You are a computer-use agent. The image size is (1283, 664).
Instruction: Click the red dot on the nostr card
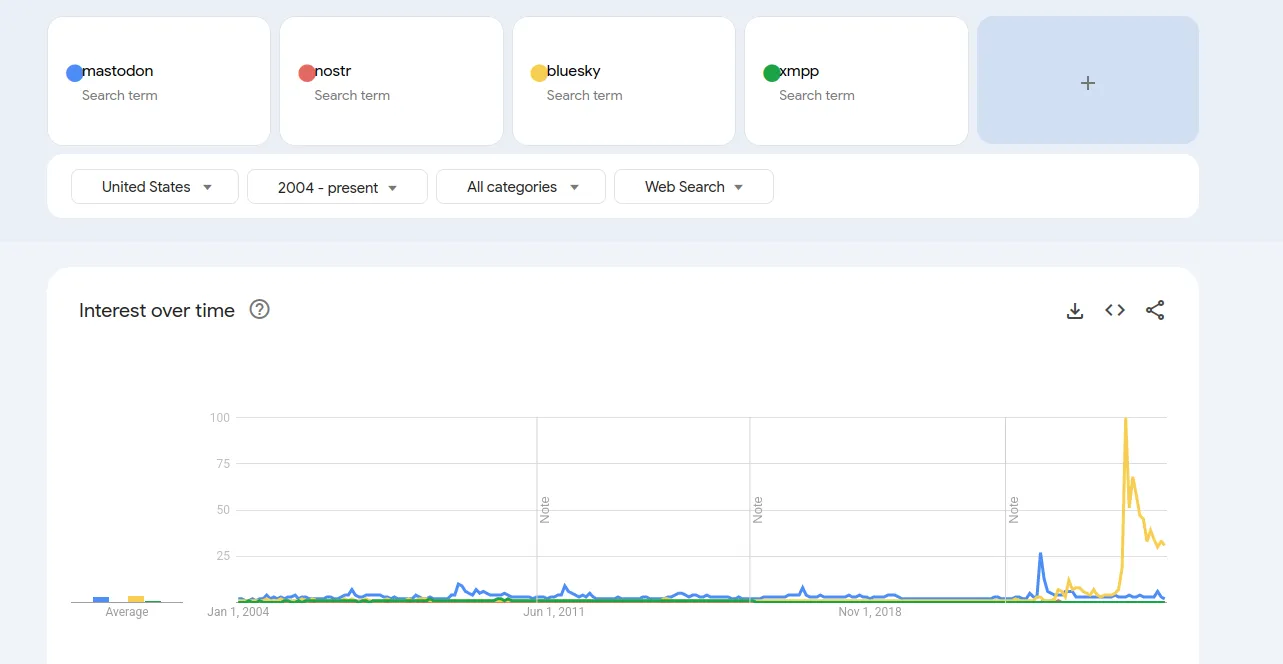(307, 71)
